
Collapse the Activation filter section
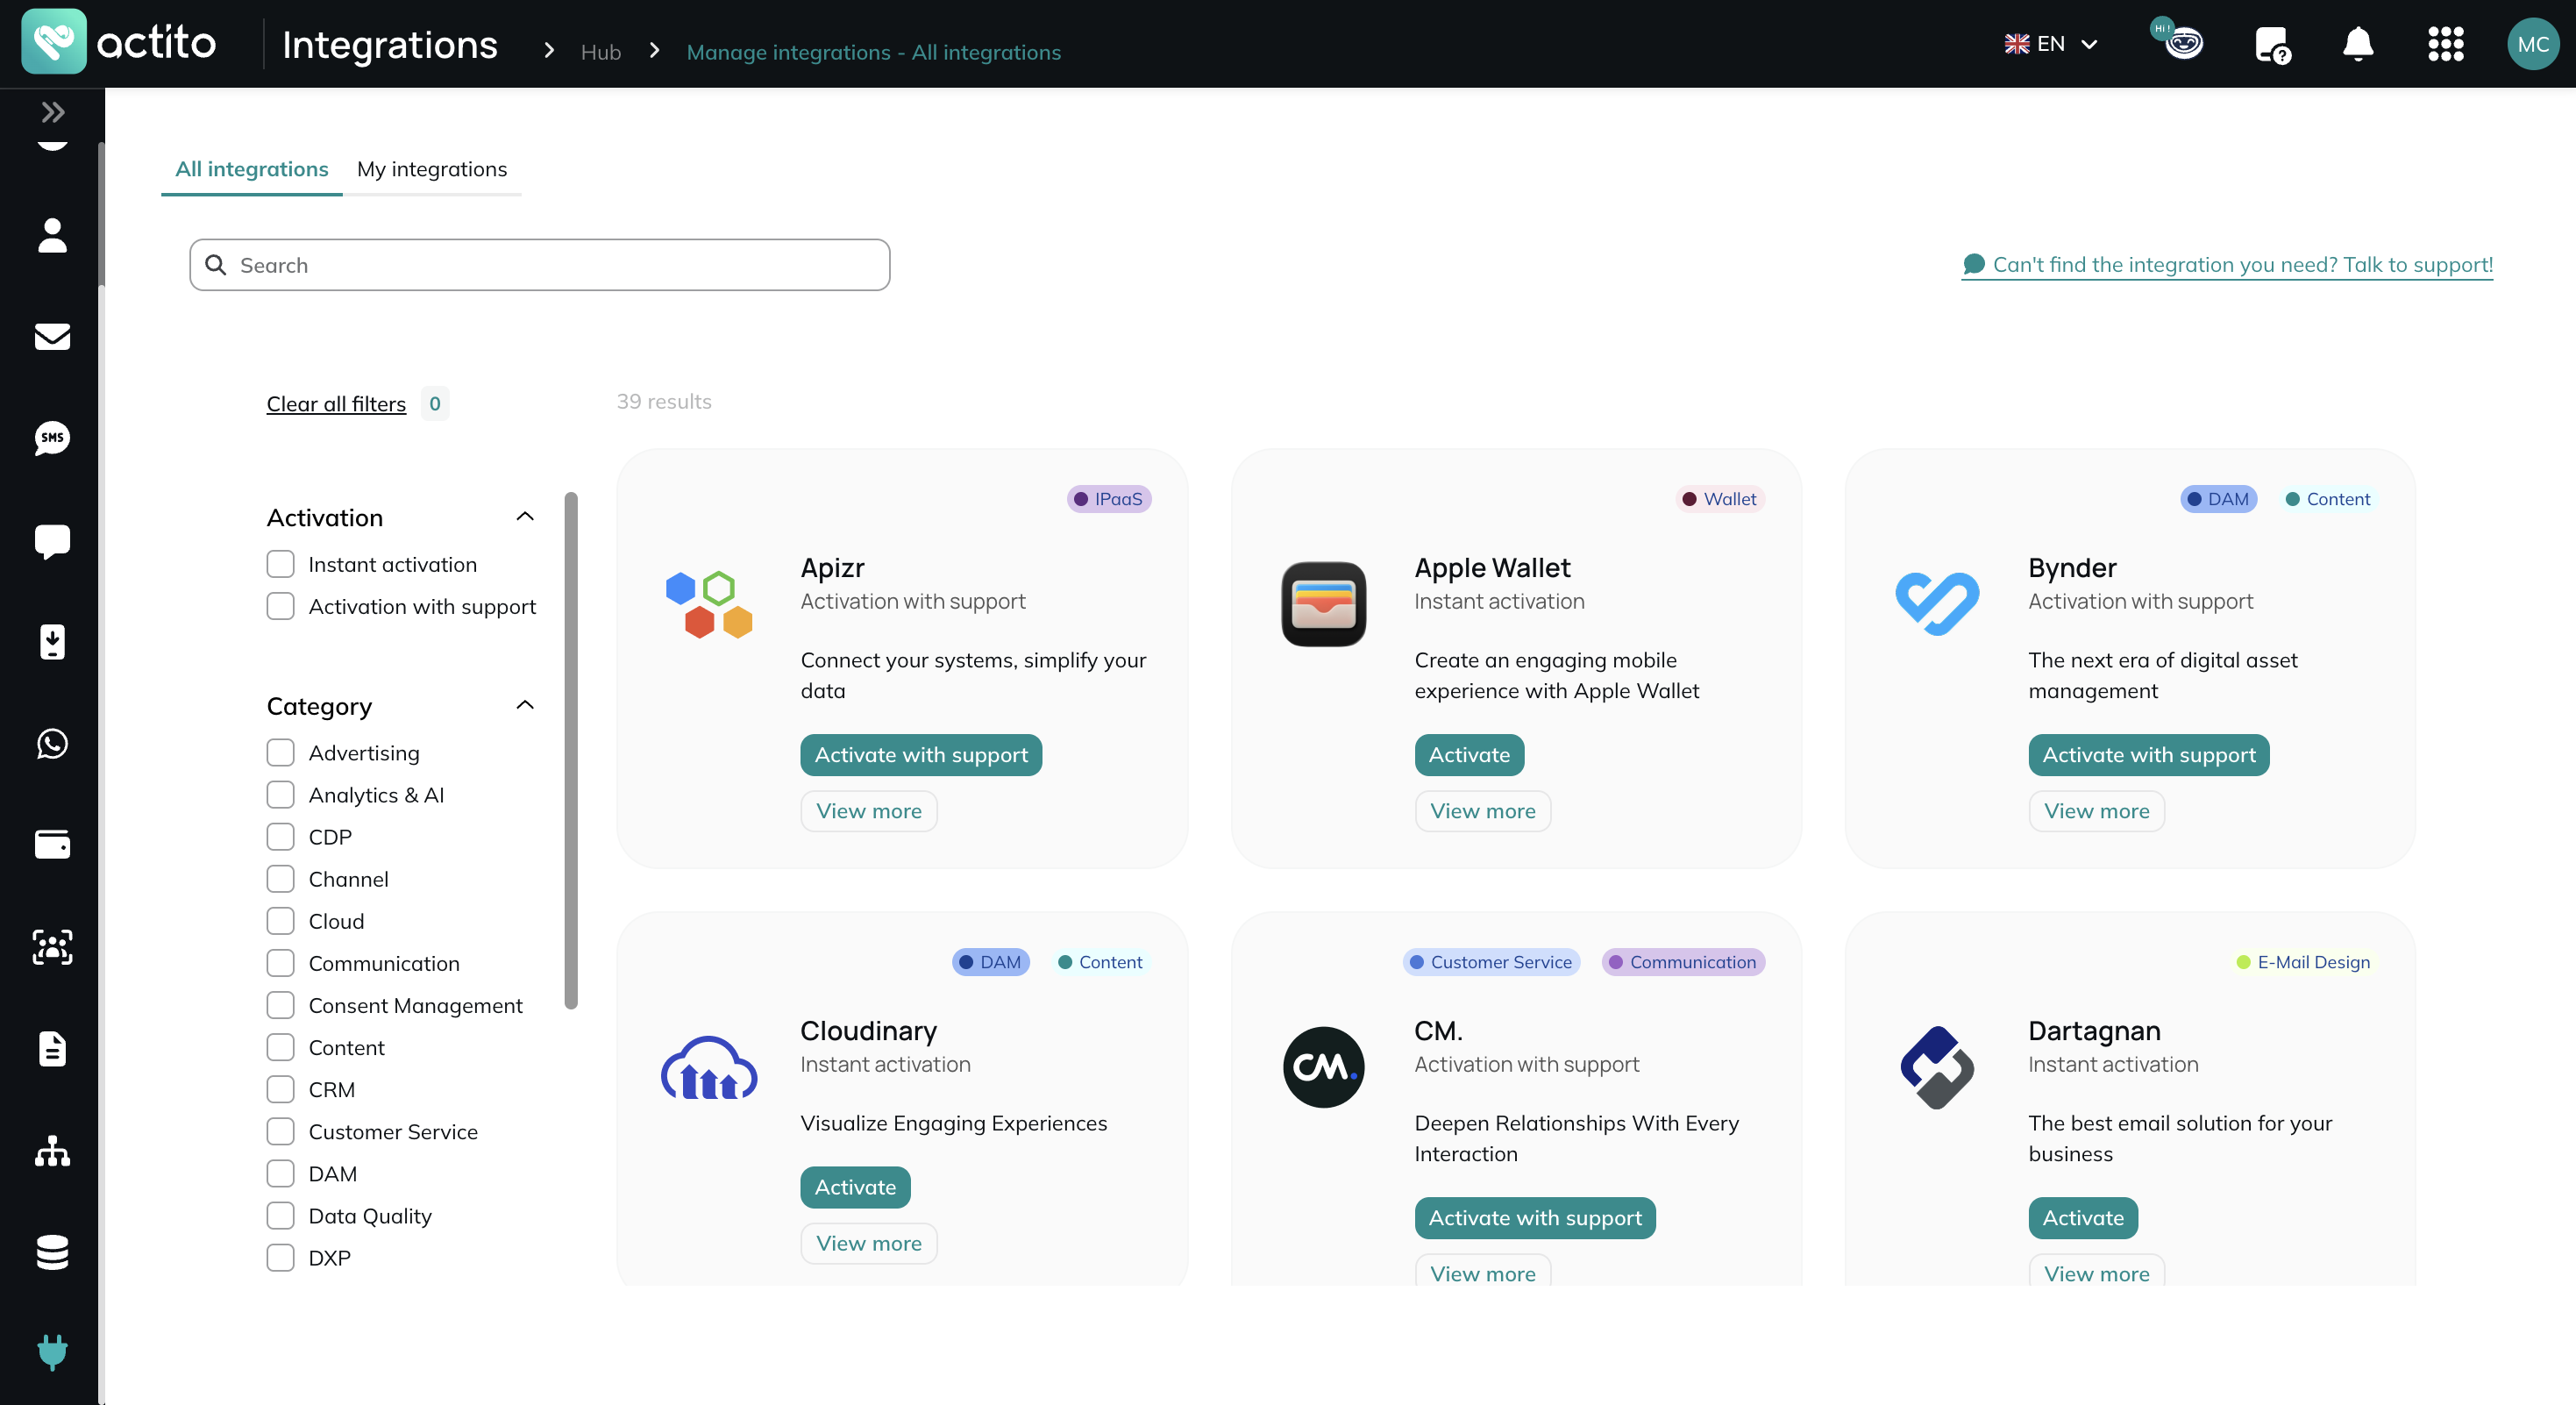(x=525, y=517)
